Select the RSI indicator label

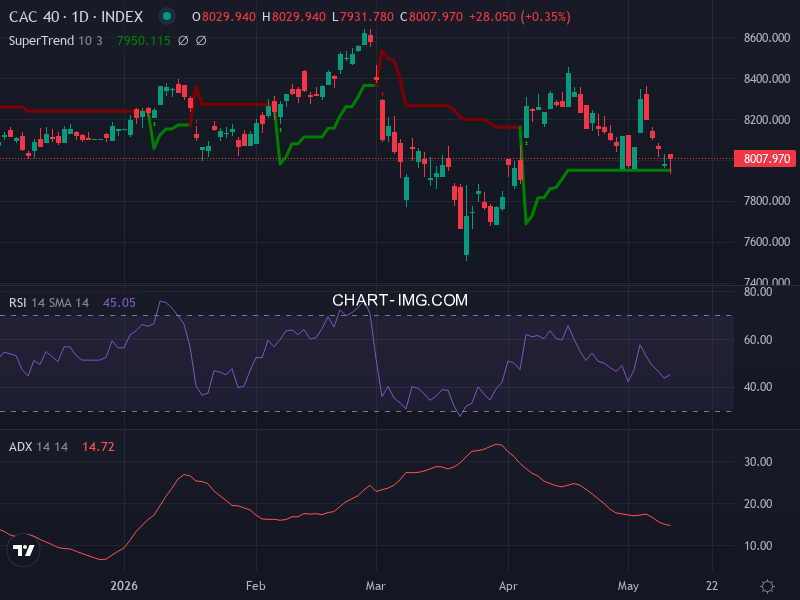pos(17,303)
